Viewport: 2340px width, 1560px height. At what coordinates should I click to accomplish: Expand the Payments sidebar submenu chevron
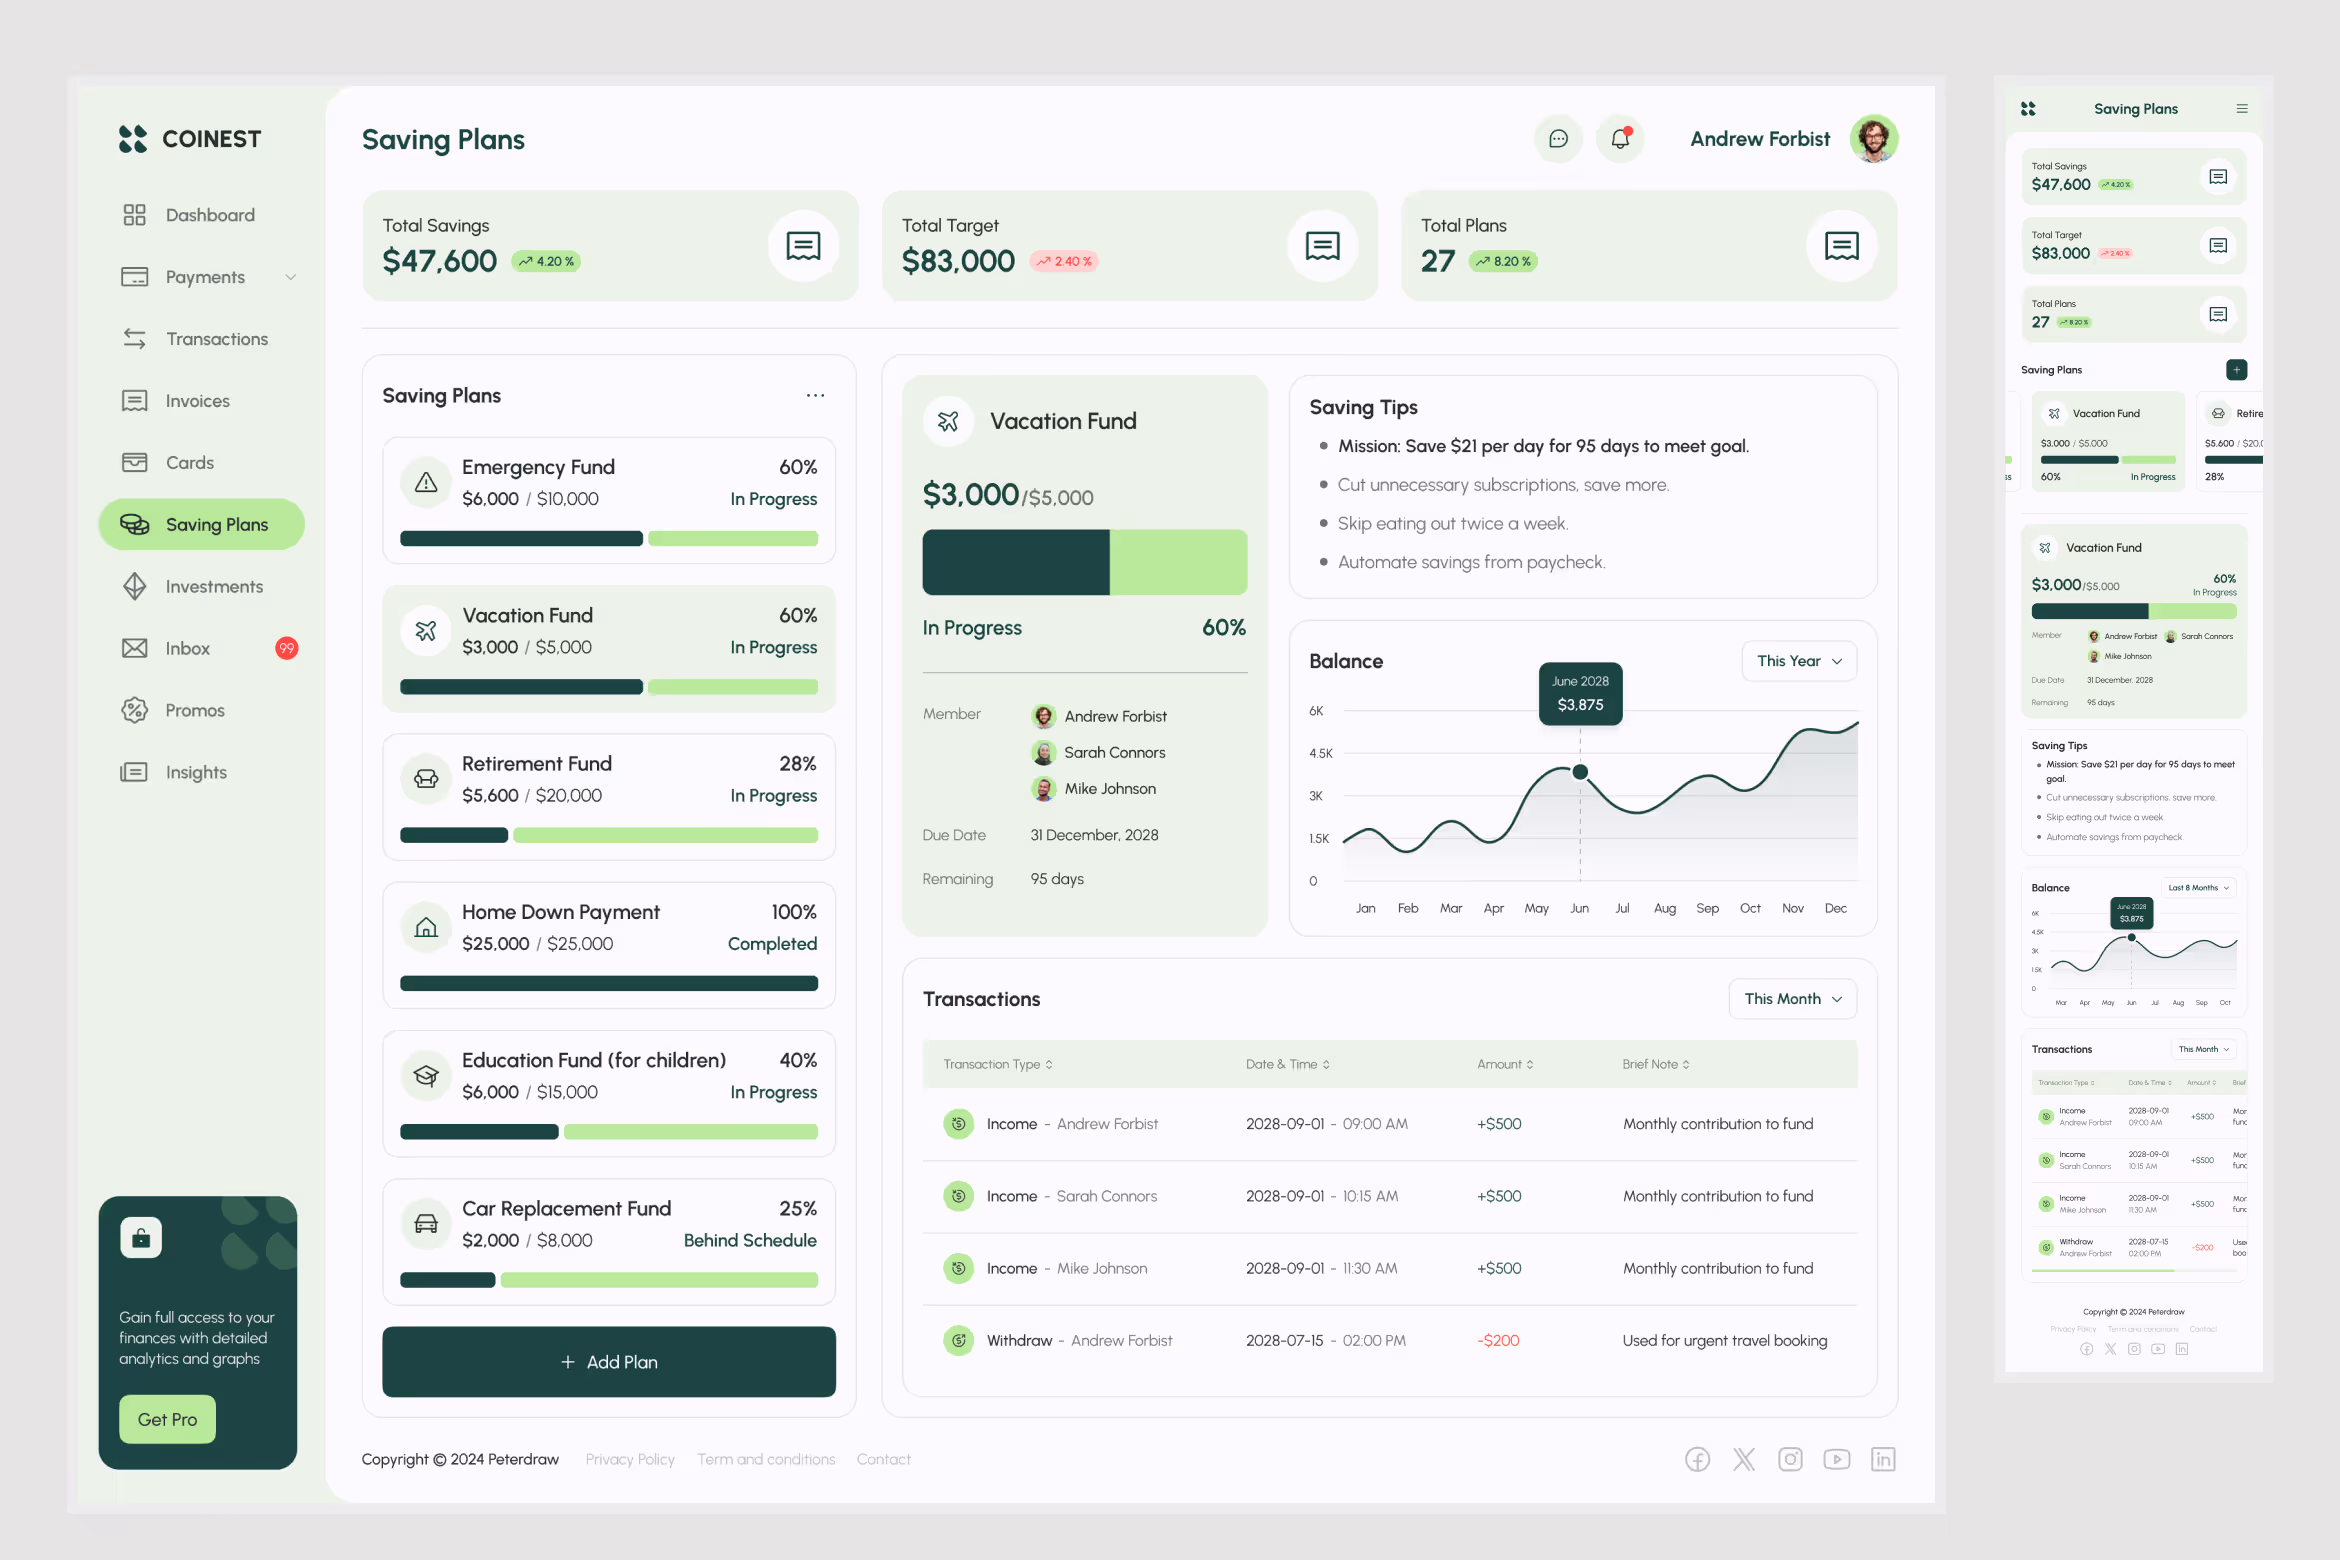(x=291, y=277)
